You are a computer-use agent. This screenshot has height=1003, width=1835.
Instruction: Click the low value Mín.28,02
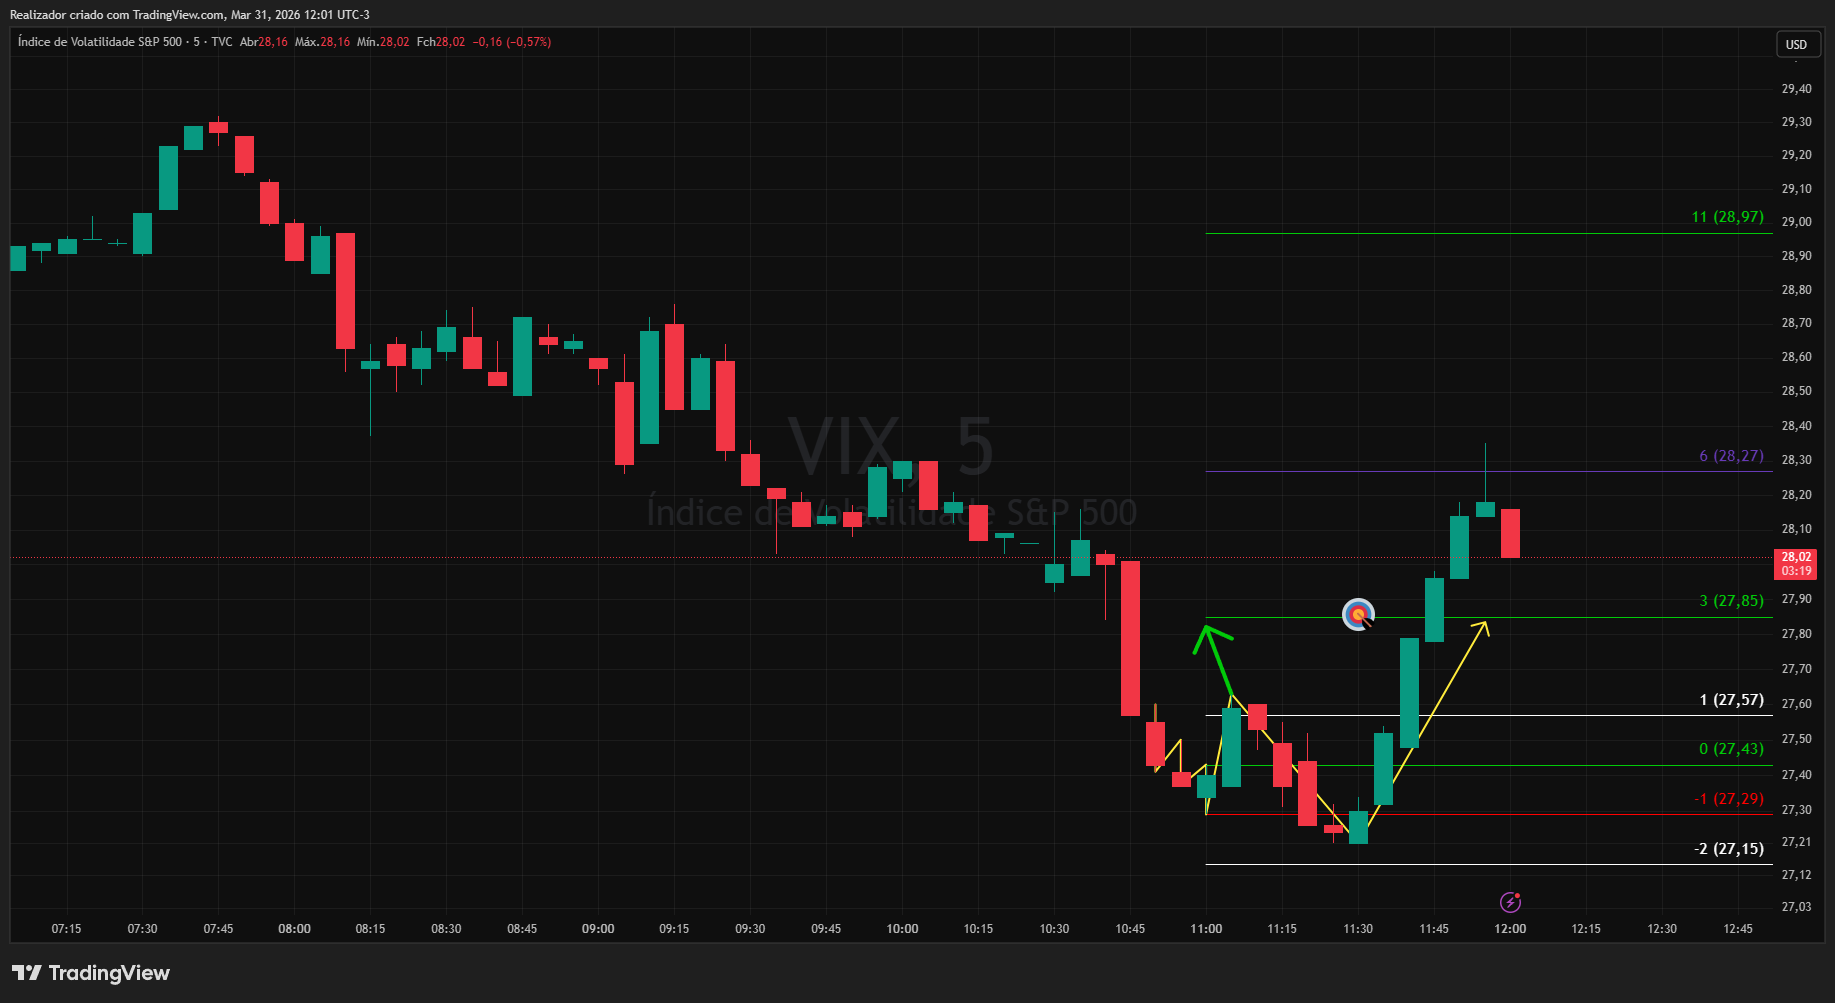click(383, 42)
